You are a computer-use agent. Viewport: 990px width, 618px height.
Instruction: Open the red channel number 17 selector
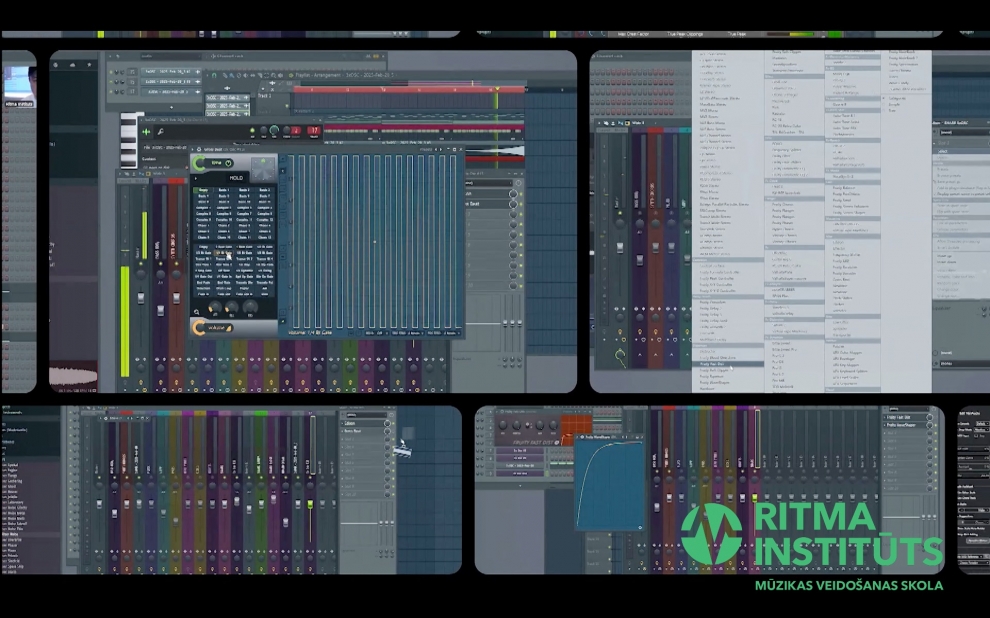[x=314, y=131]
